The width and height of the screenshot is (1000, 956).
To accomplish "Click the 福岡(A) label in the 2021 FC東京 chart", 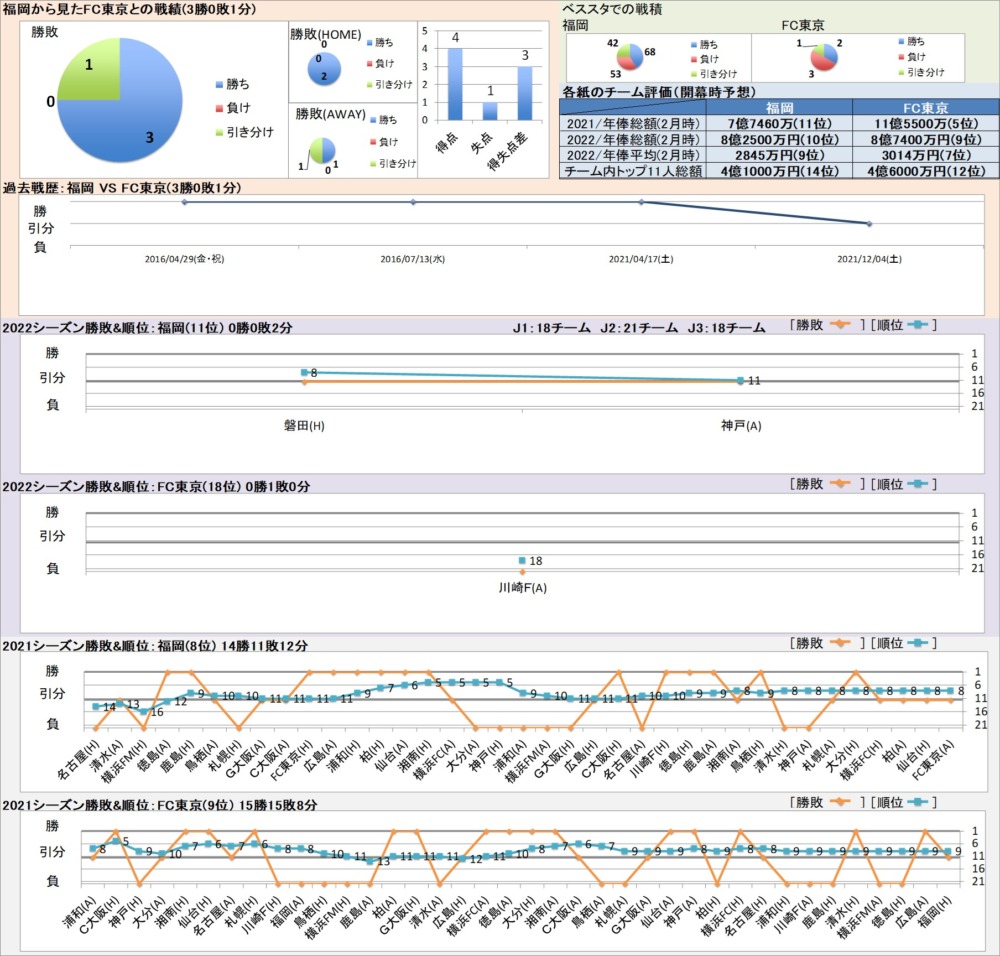I will 288,914.
